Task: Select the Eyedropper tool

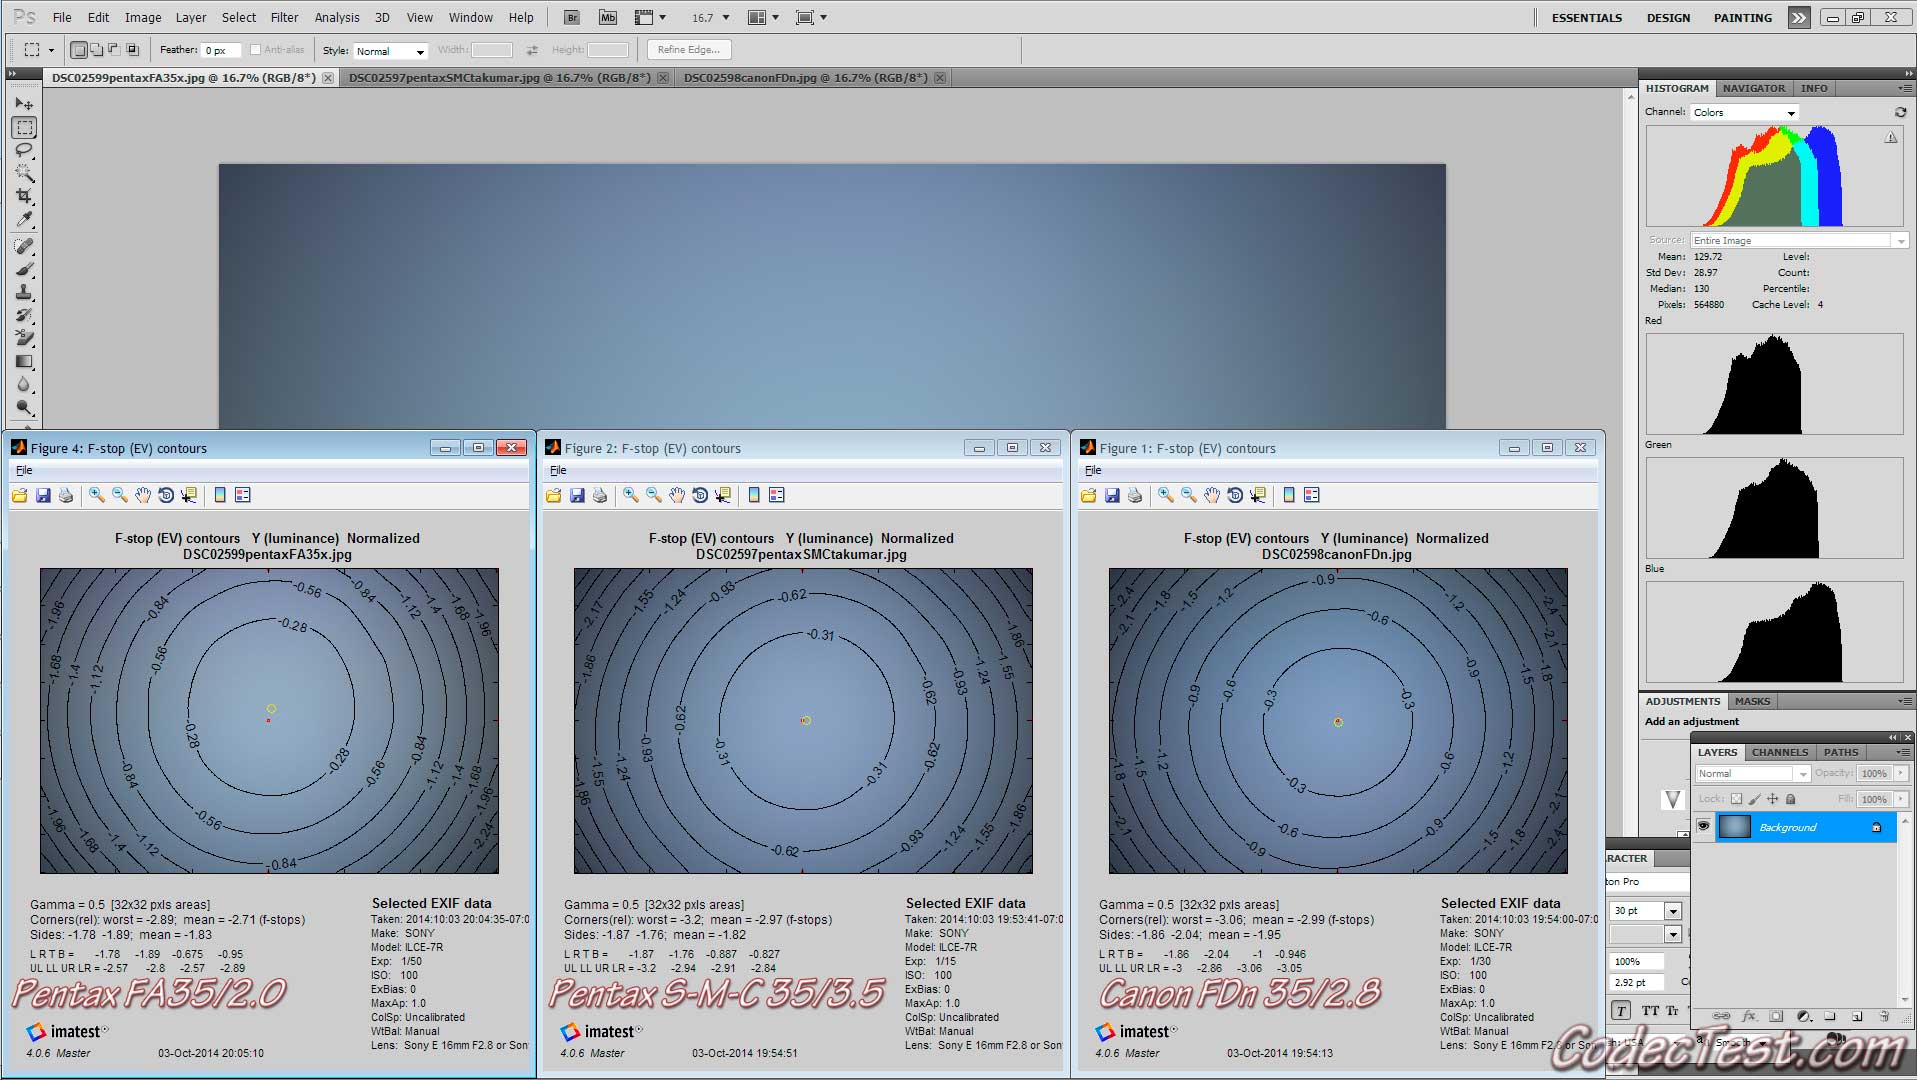Action: [x=24, y=219]
